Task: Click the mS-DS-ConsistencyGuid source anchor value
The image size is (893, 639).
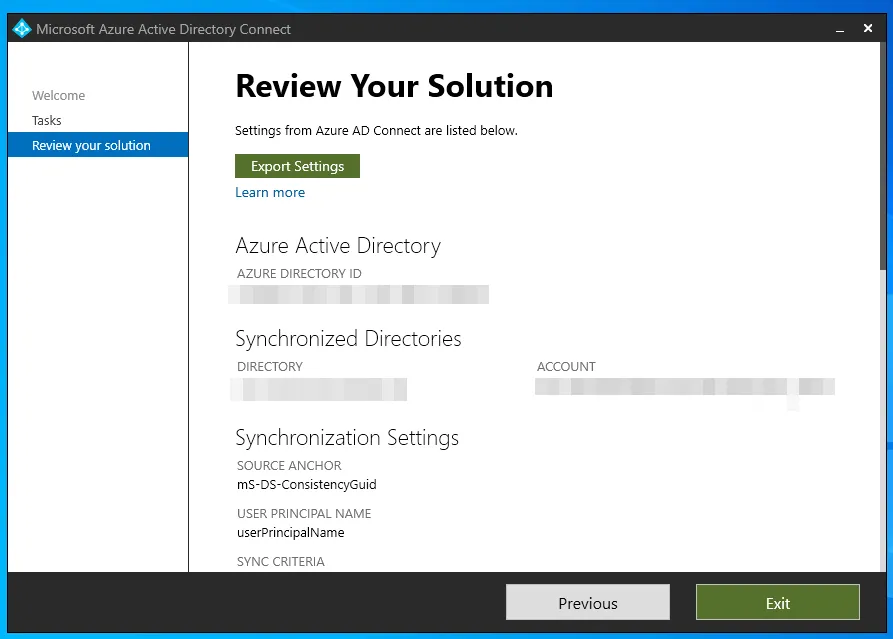Action: click(307, 484)
